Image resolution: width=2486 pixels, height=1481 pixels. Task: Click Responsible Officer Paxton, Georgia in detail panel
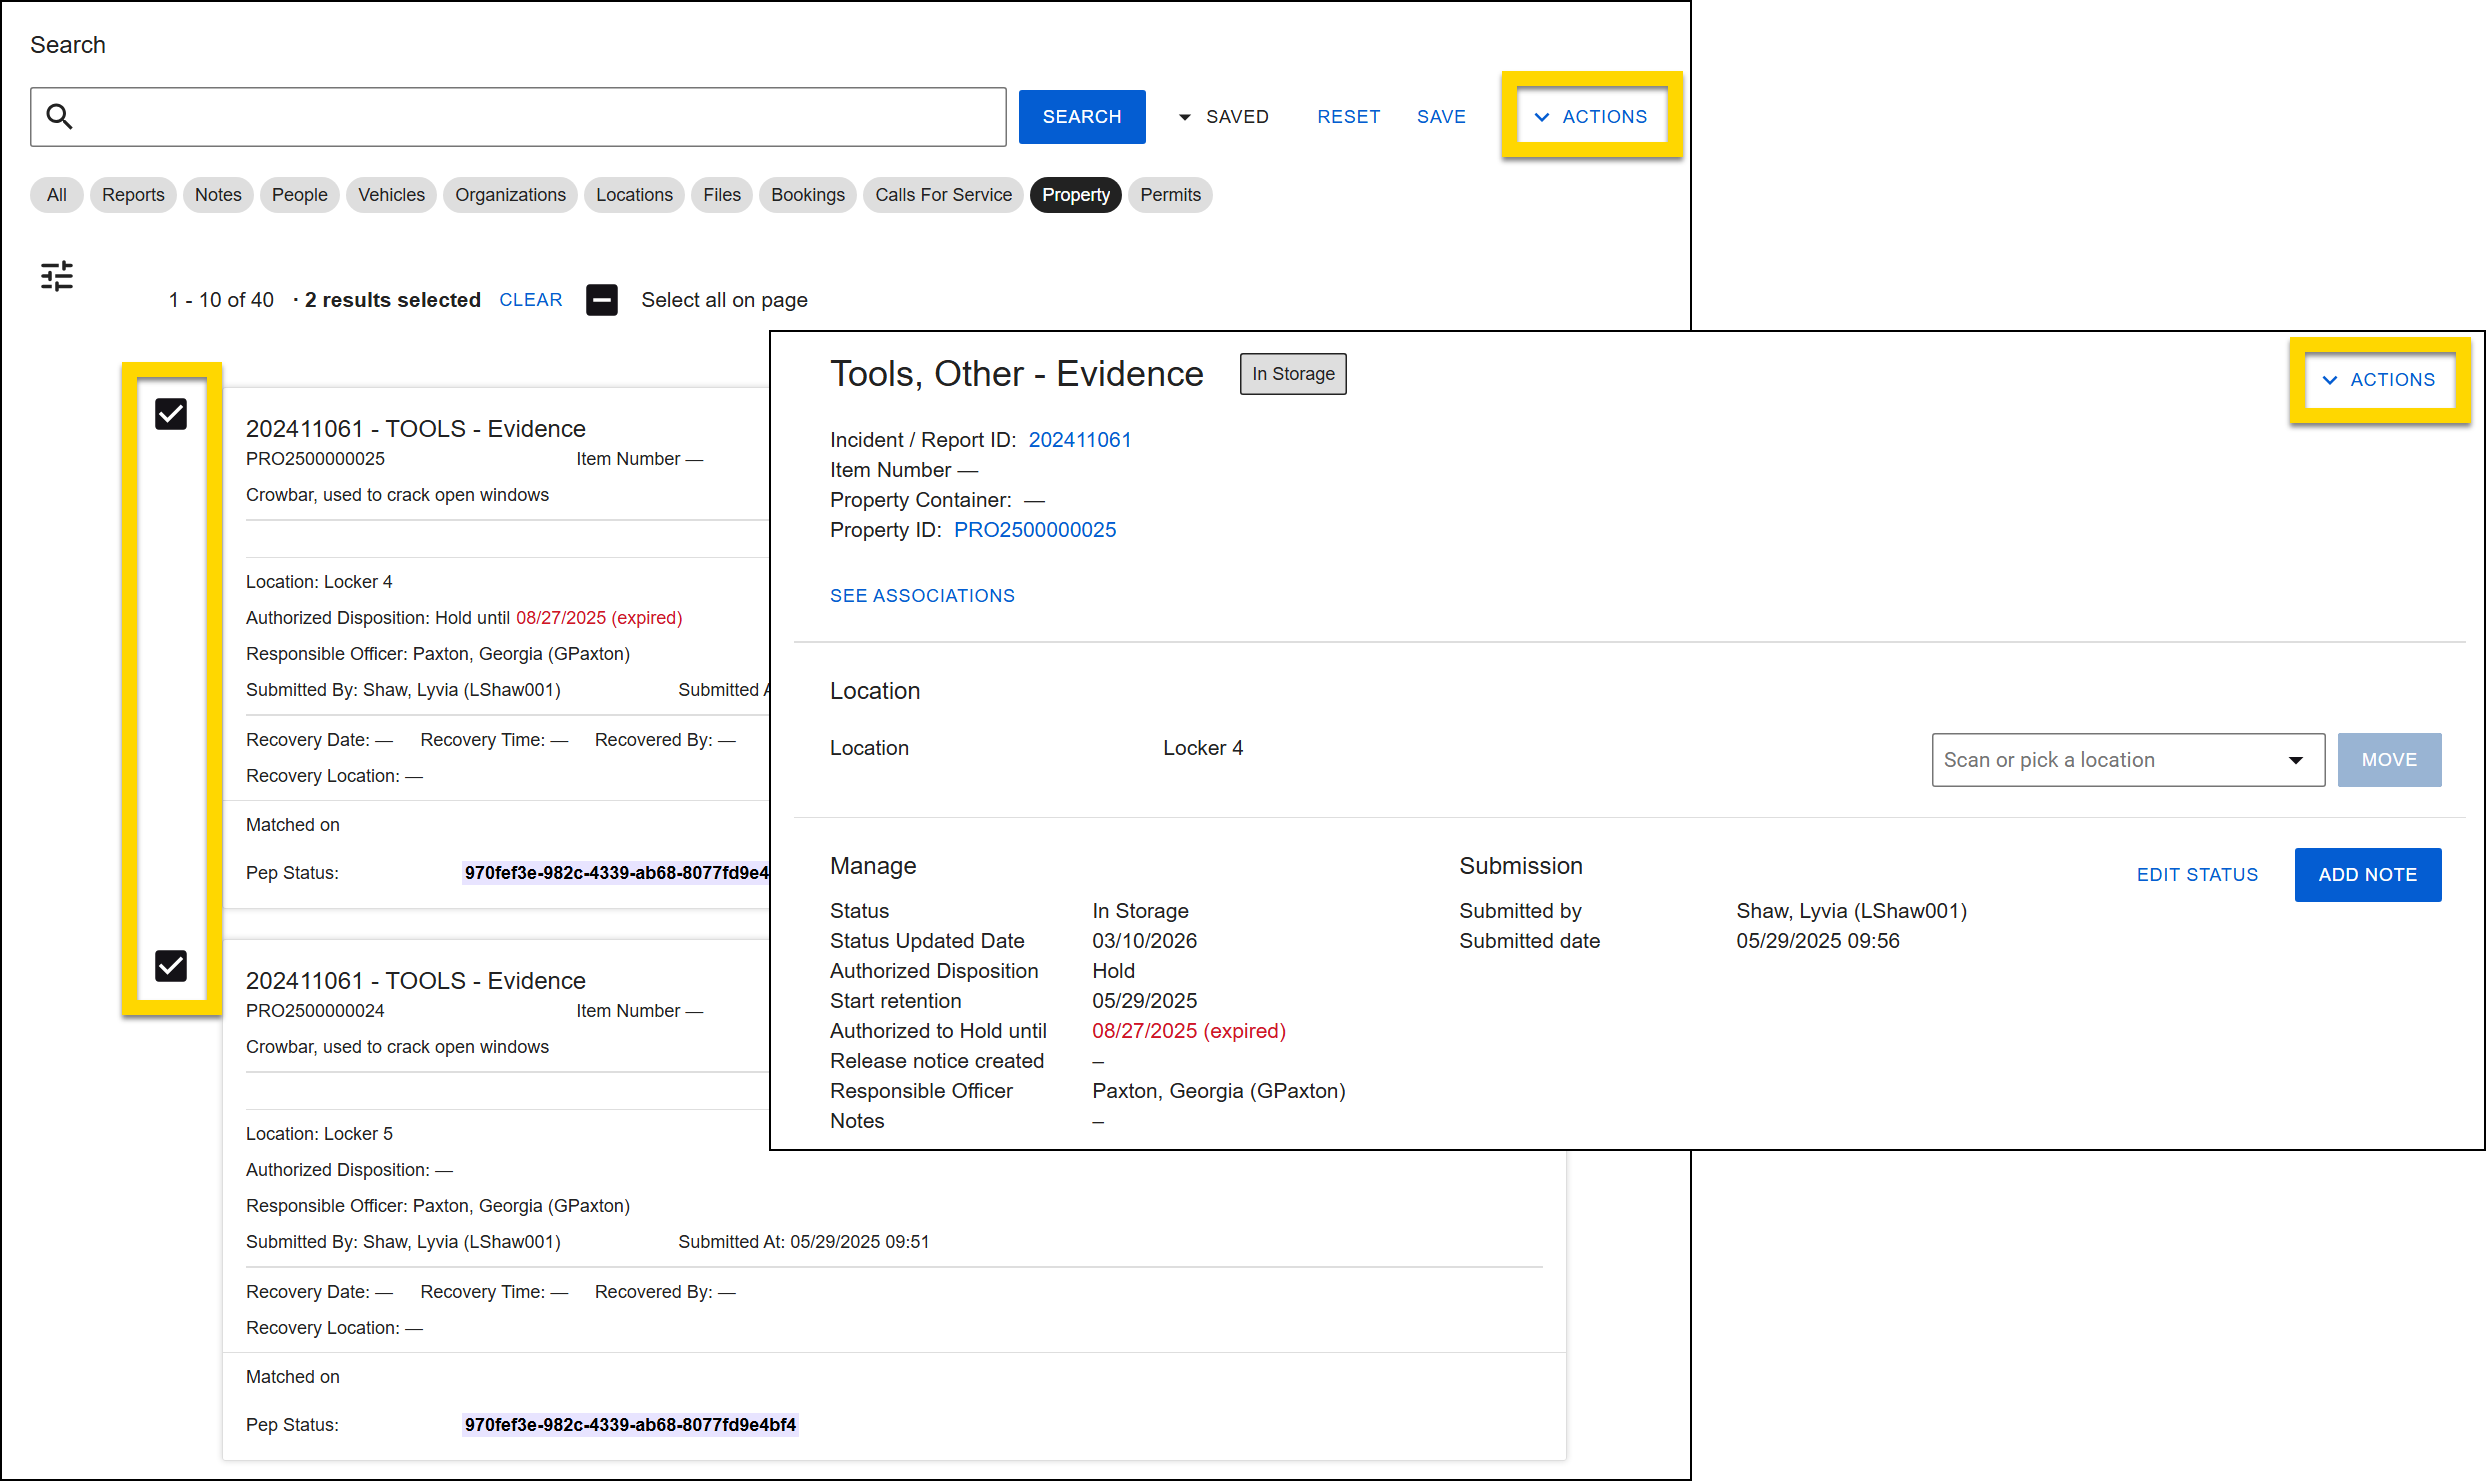coord(1219,1091)
